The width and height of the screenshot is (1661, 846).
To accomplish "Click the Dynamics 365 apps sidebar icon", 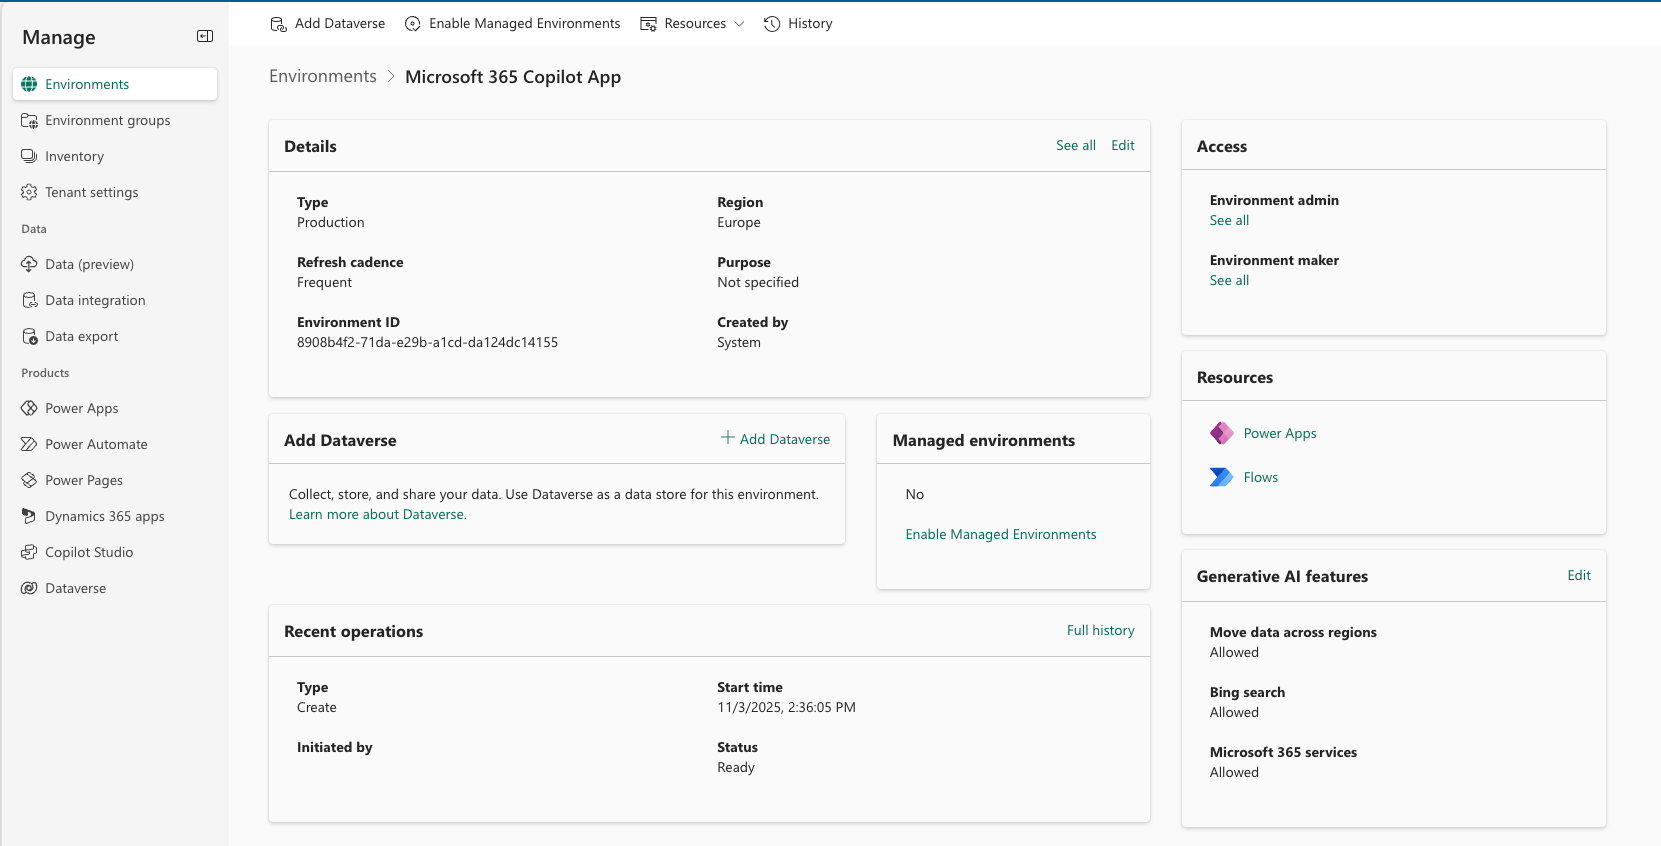I will (x=29, y=516).
